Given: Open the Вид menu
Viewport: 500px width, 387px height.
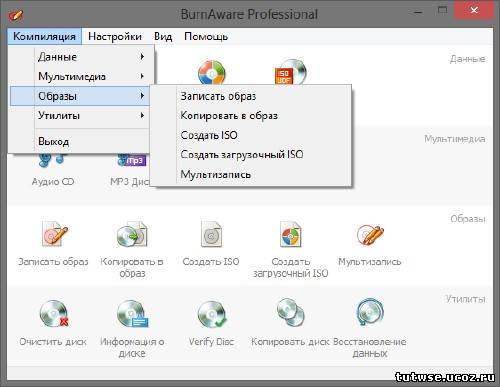Looking at the screenshot, I should click(x=163, y=36).
